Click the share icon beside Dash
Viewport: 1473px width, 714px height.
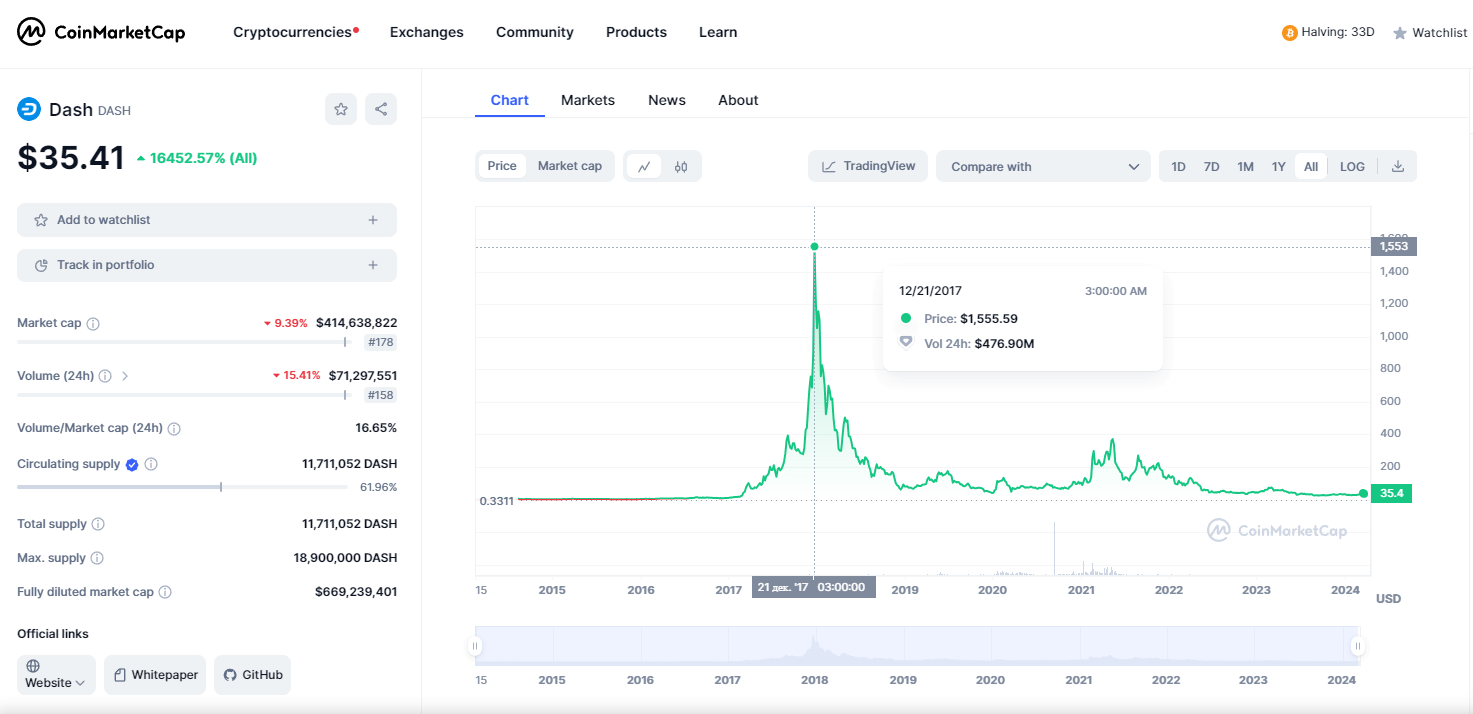click(381, 109)
